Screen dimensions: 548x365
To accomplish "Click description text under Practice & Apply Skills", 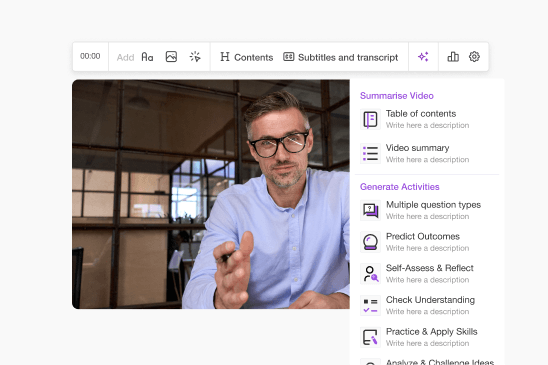I will [x=427, y=343].
